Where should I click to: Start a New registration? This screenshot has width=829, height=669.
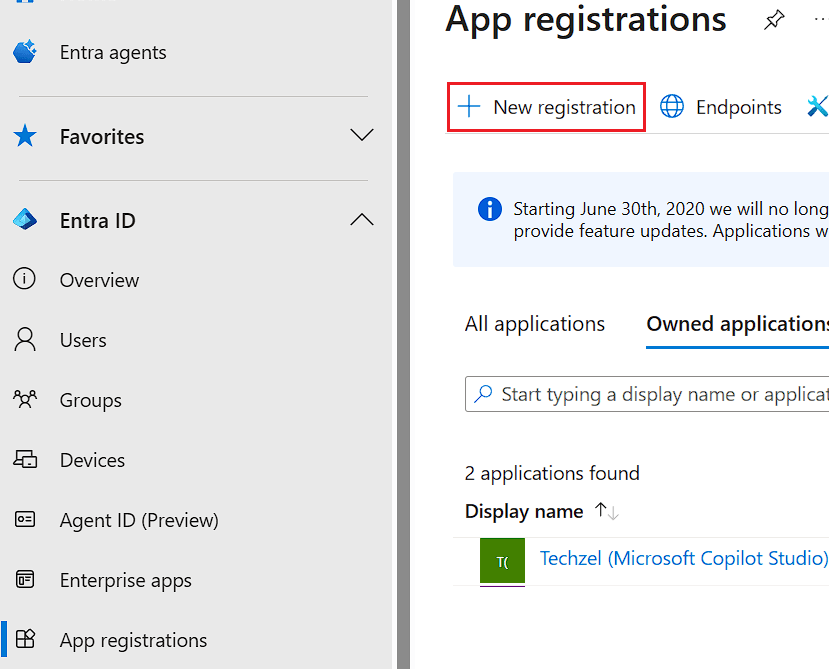pos(546,107)
